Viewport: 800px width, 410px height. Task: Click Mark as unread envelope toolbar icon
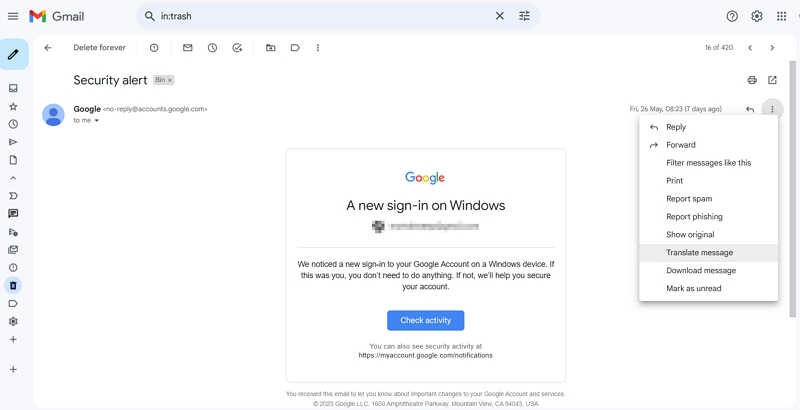point(188,48)
